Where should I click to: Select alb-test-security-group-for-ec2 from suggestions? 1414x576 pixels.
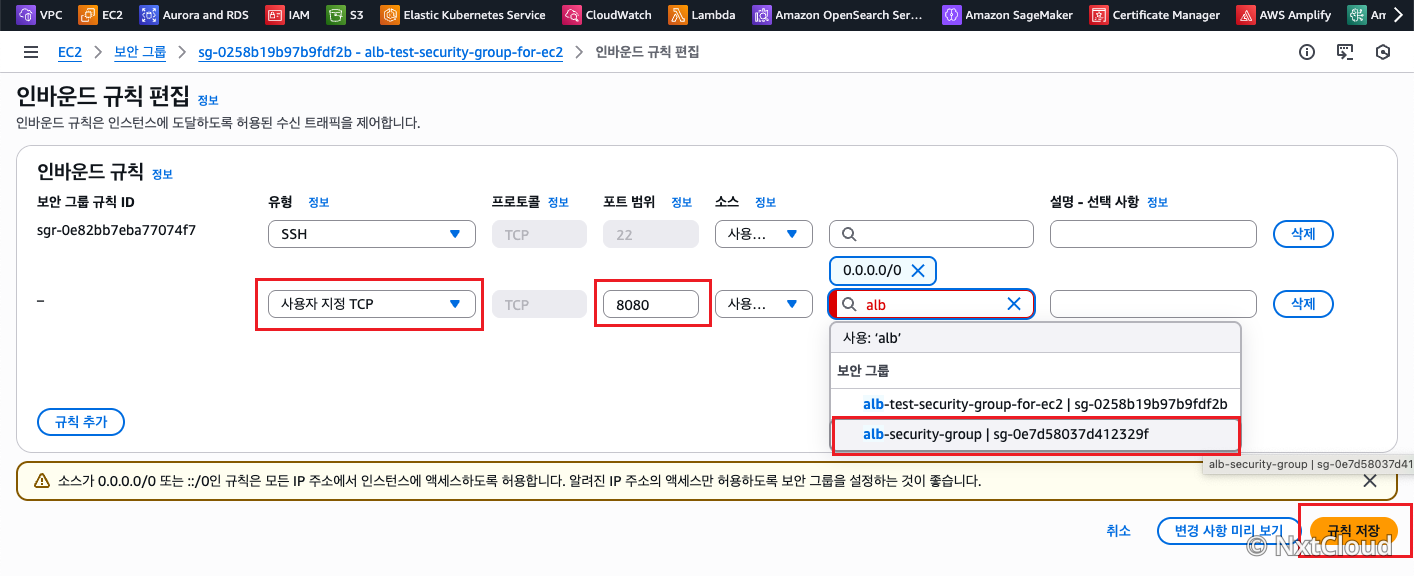pos(1036,404)
